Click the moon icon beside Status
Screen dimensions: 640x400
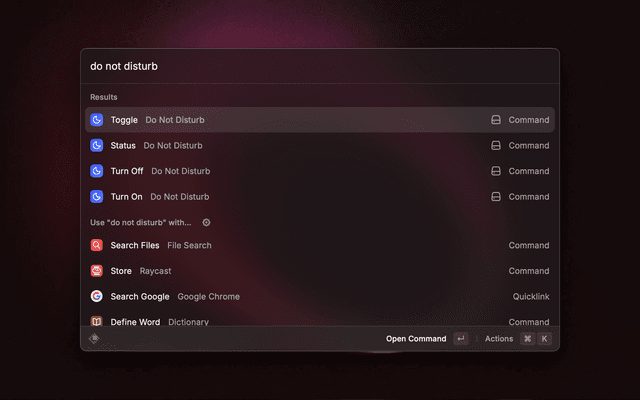click(x=97, y=145)
